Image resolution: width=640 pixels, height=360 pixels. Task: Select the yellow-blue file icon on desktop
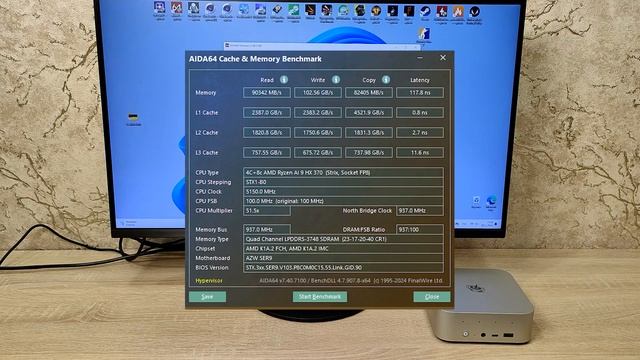point(133,119)
